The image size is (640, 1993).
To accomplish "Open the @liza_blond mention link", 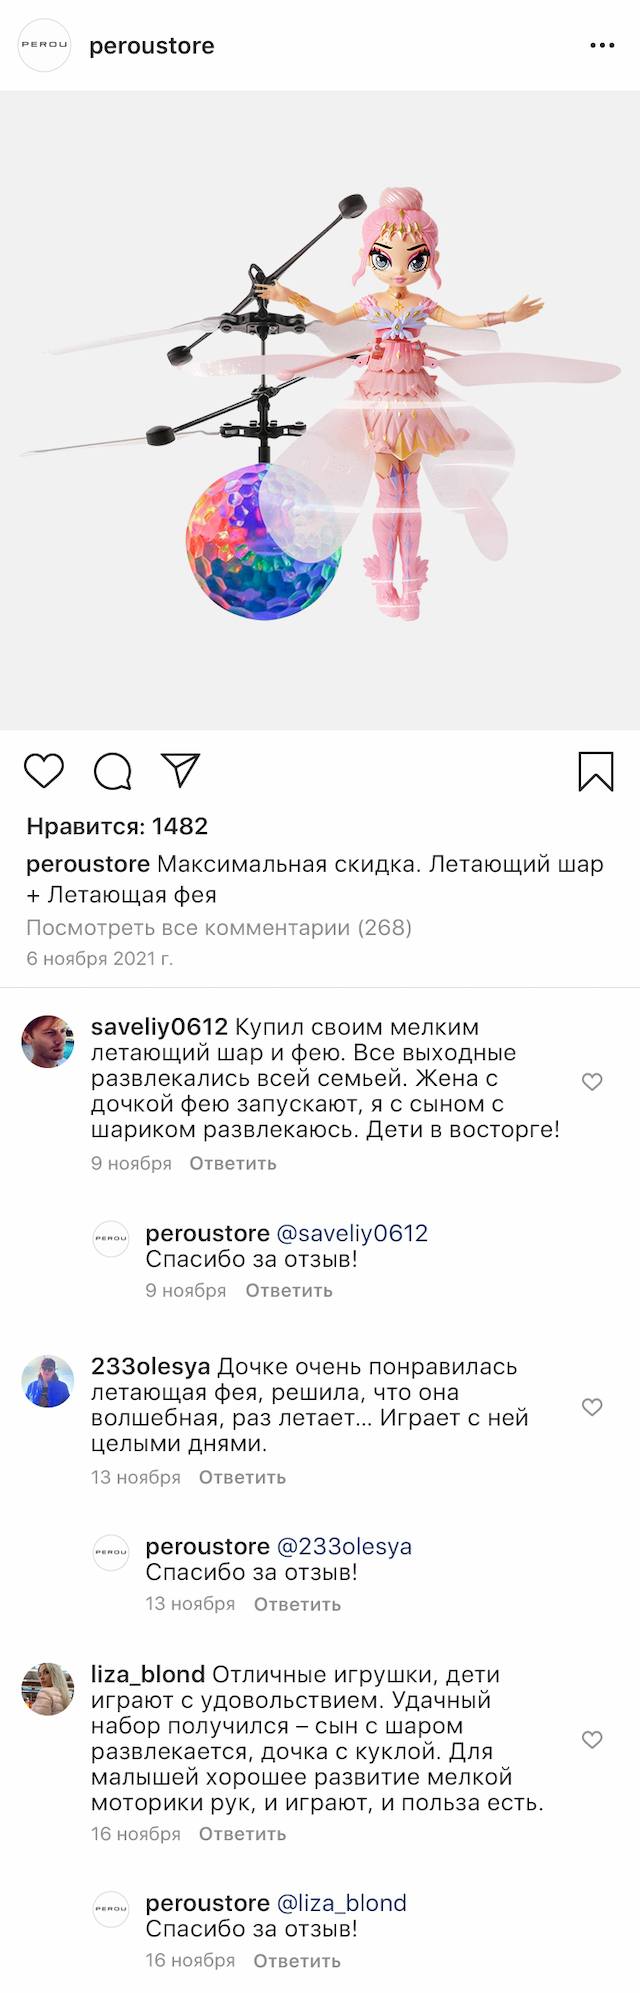I will [342, 1903].
